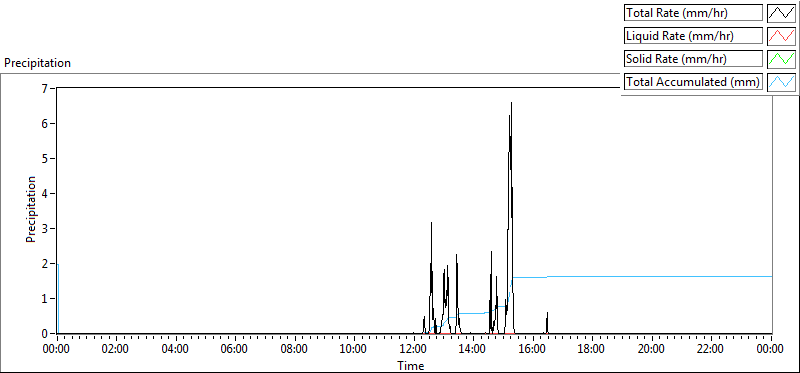Click the Liquid Rate red line icon
Viewport: 800px width, 373px height.
(x=782, y=36)
